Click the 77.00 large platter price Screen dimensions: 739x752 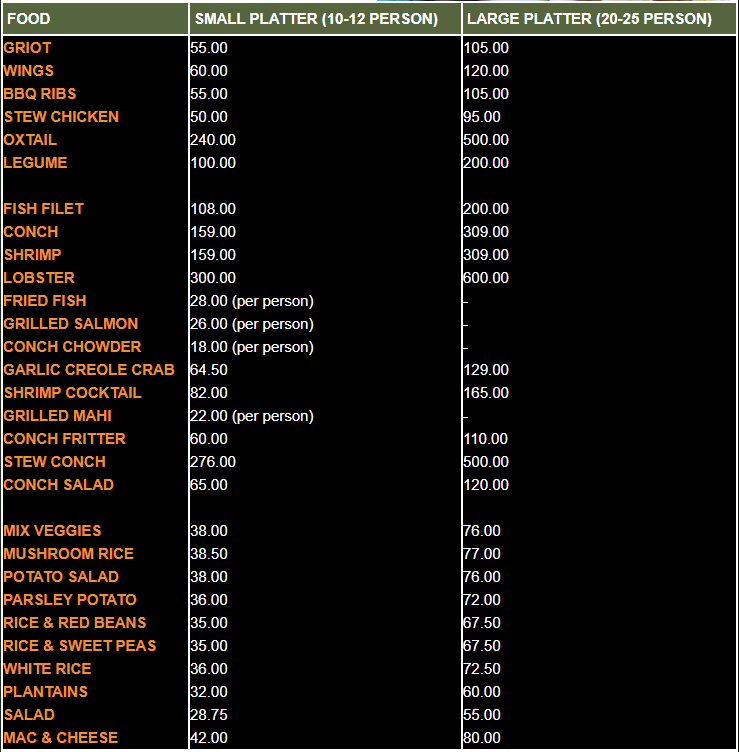(481, 554)
